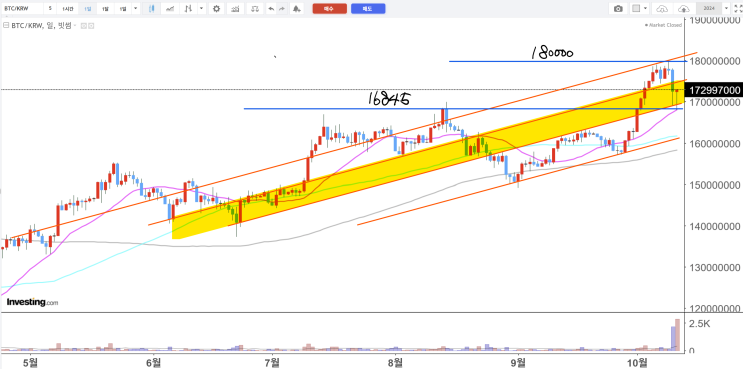Open chart settings gear
This screenshot has width=743, height=369.
[217, 9]
